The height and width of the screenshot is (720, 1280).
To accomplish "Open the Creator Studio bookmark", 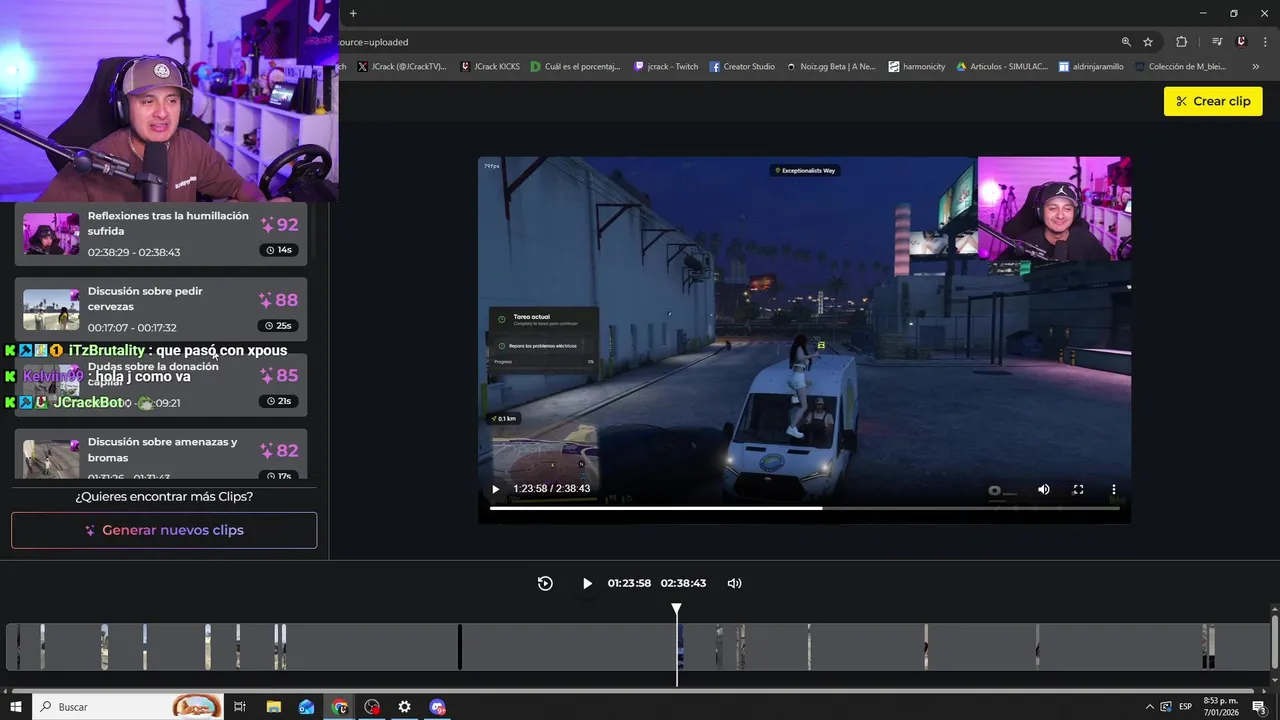I will point(742,67).
